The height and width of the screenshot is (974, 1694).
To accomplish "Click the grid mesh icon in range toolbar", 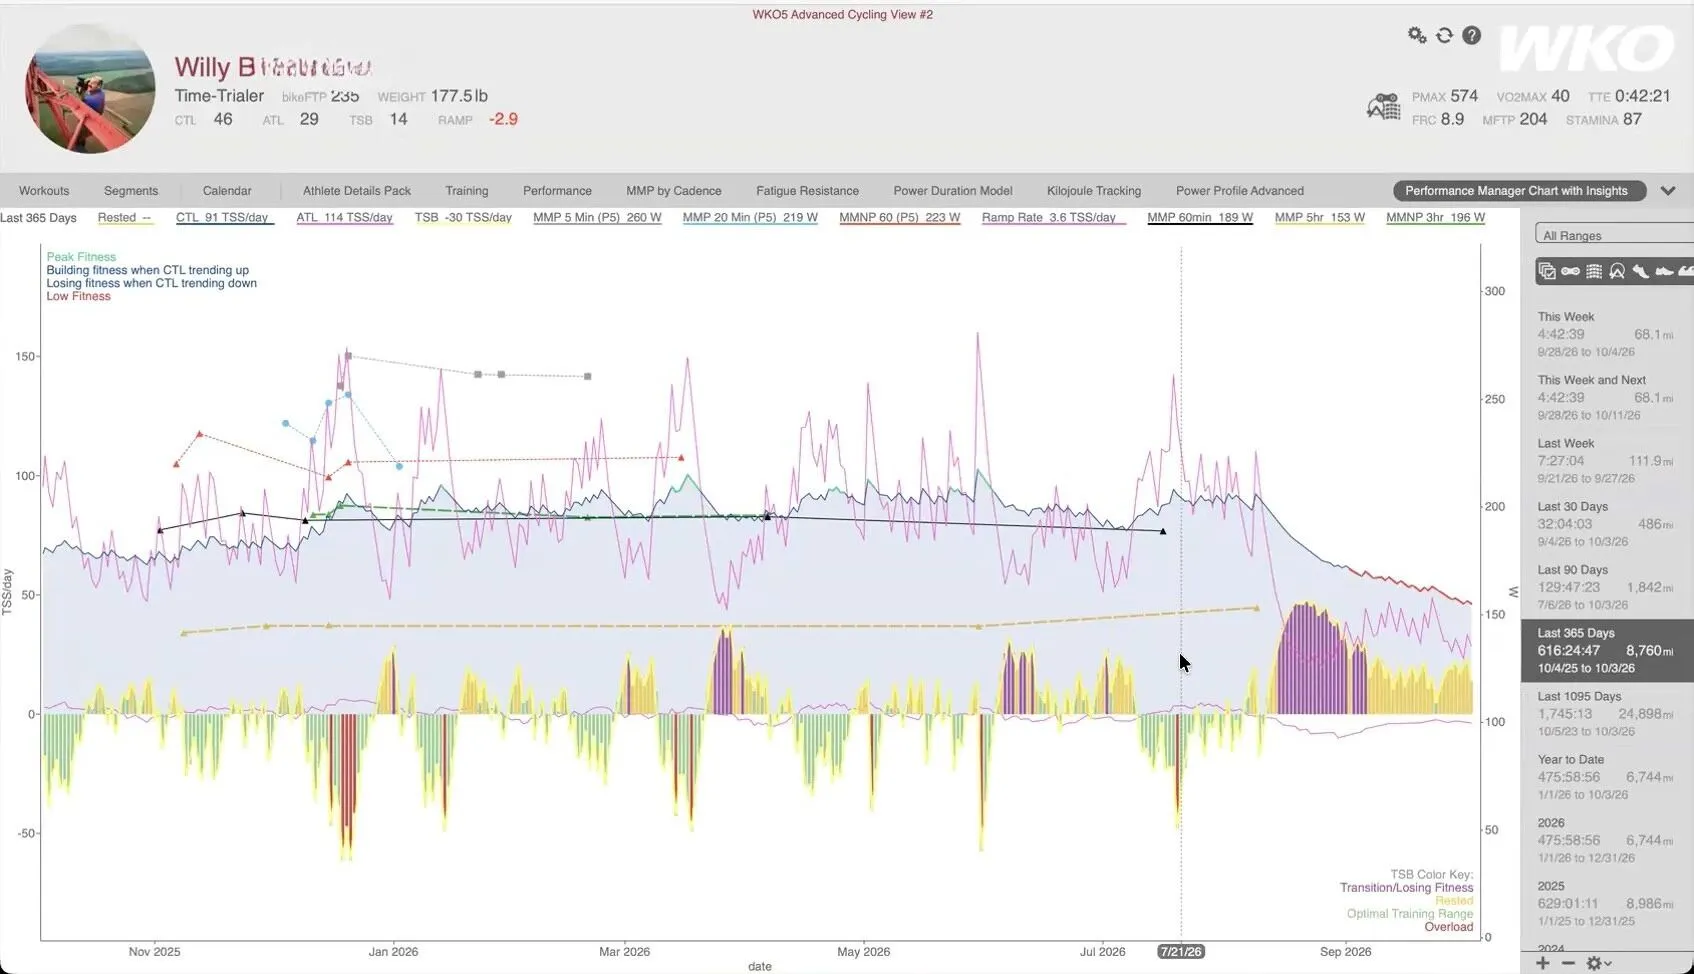I will coord(1594,271).
